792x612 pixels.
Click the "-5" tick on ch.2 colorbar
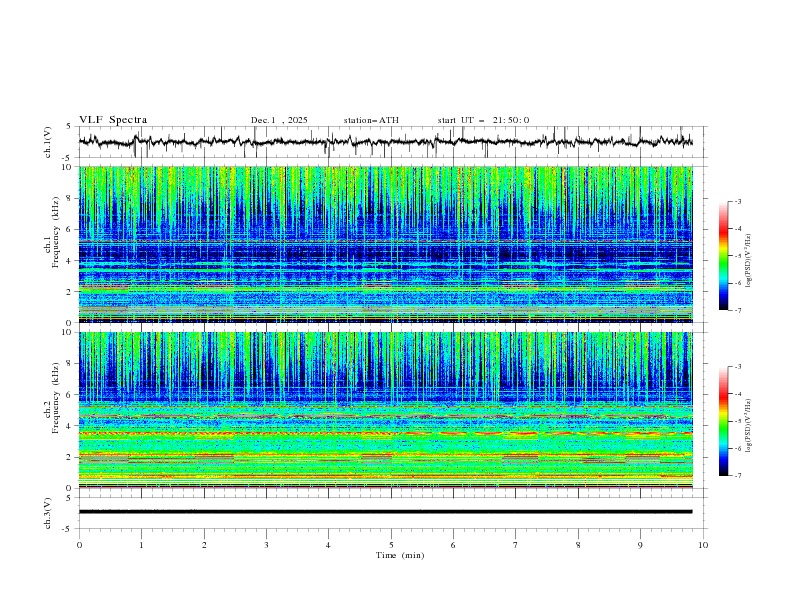point(738,421)
